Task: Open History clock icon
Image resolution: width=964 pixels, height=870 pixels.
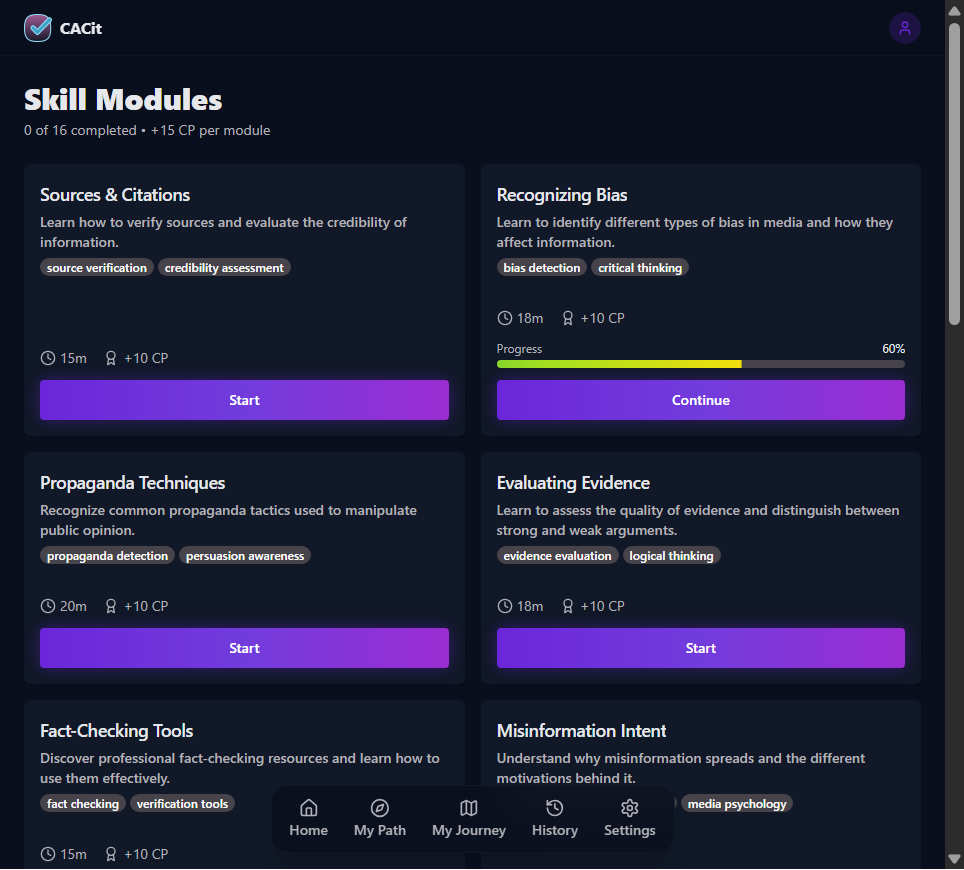Action: (x=555, y=808)
